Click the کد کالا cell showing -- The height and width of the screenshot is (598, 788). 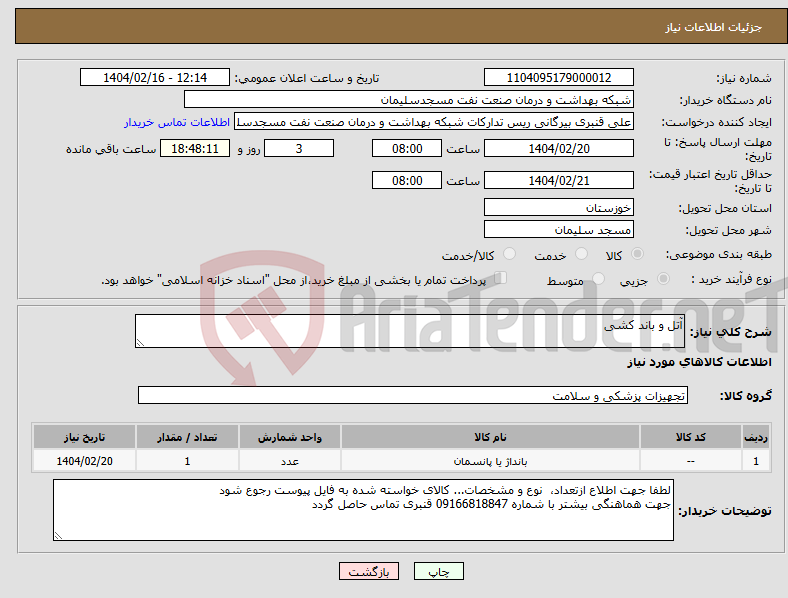(x=691, y=461)
